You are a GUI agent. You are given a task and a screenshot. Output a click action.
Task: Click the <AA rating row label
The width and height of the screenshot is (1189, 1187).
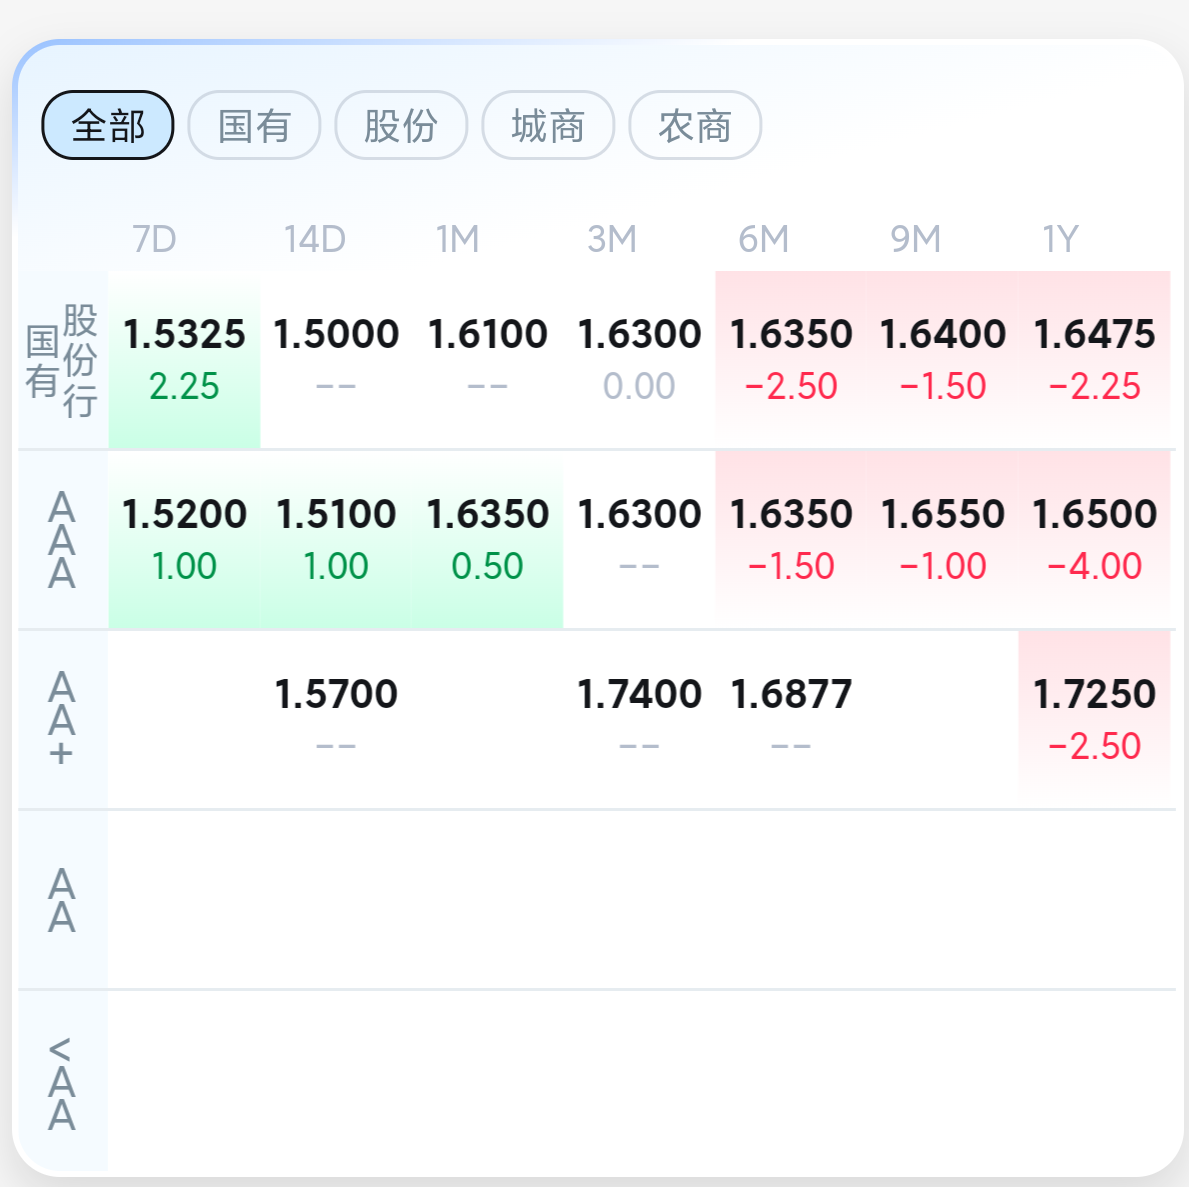[x=62, y=1083]
